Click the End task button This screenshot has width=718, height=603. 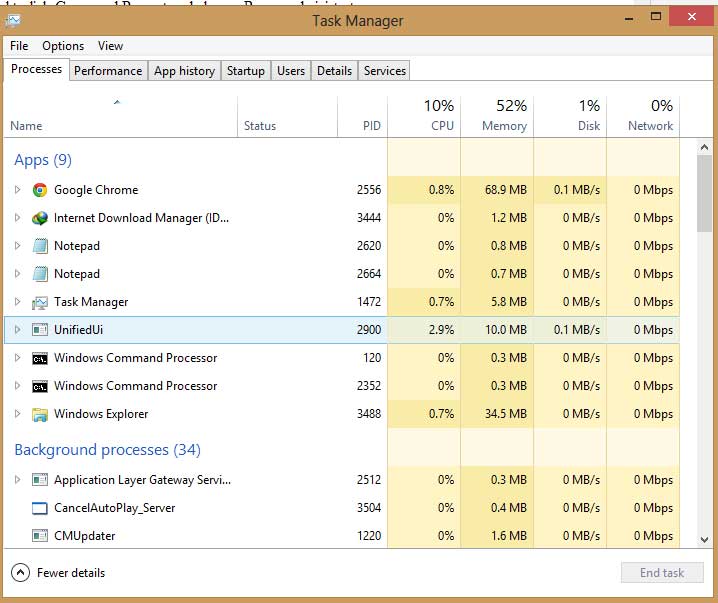[662, 573]
